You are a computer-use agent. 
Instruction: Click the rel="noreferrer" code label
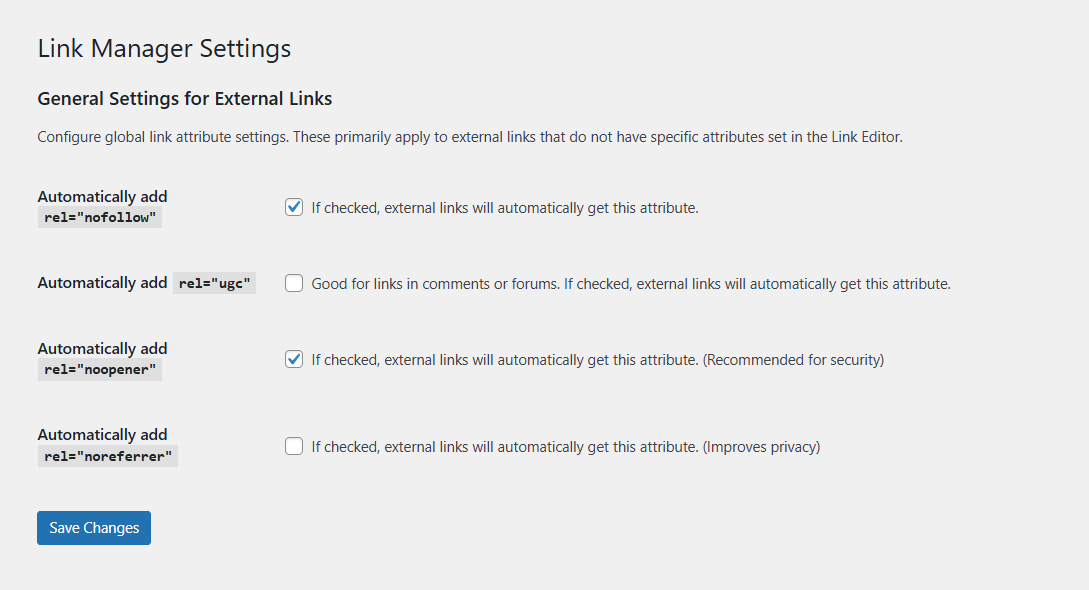point(107,455)
